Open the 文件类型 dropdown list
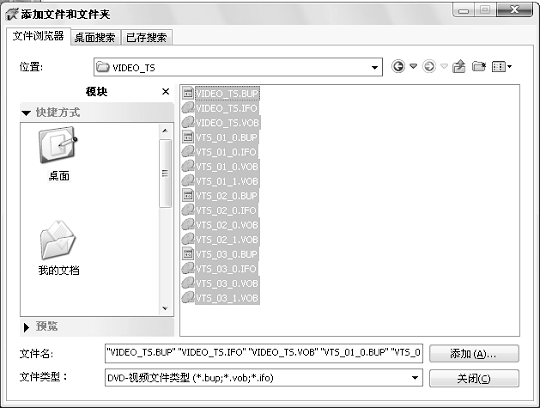The width and height of the screenshot is (540, 408). 415,378
